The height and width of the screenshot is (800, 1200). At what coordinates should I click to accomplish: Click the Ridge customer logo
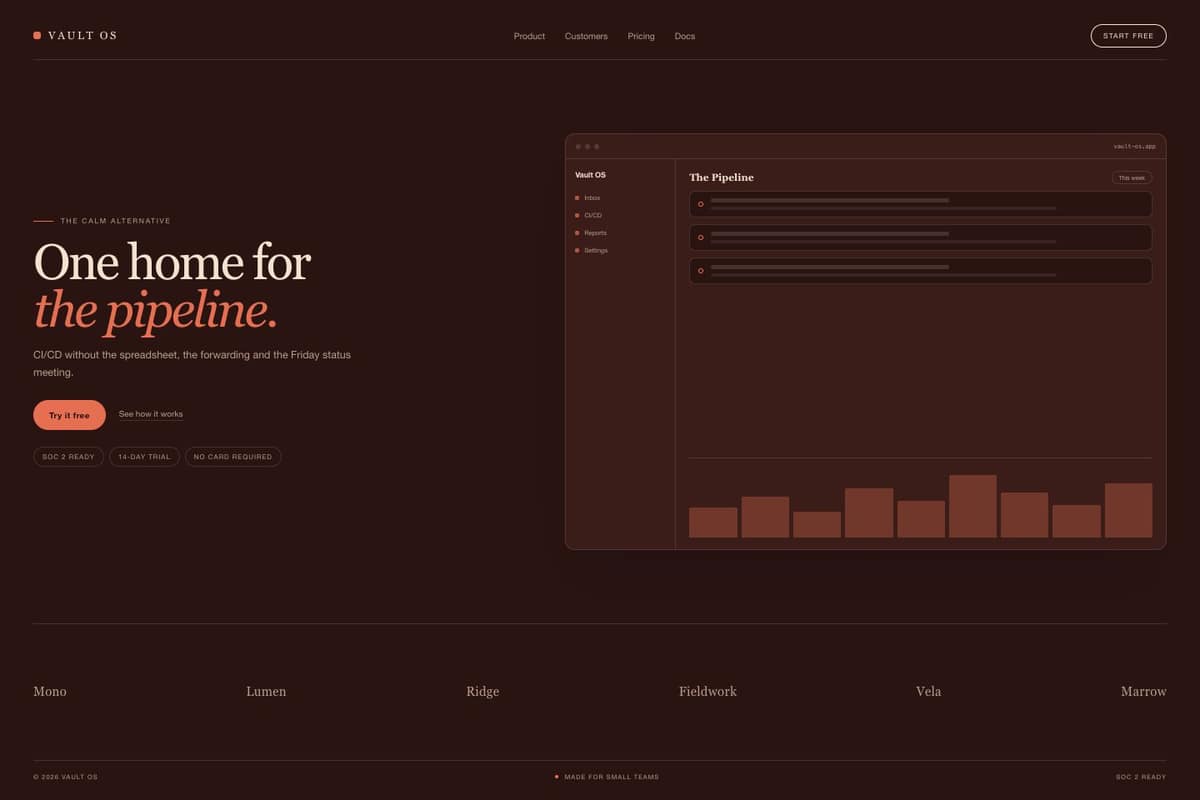pos(482,691)
